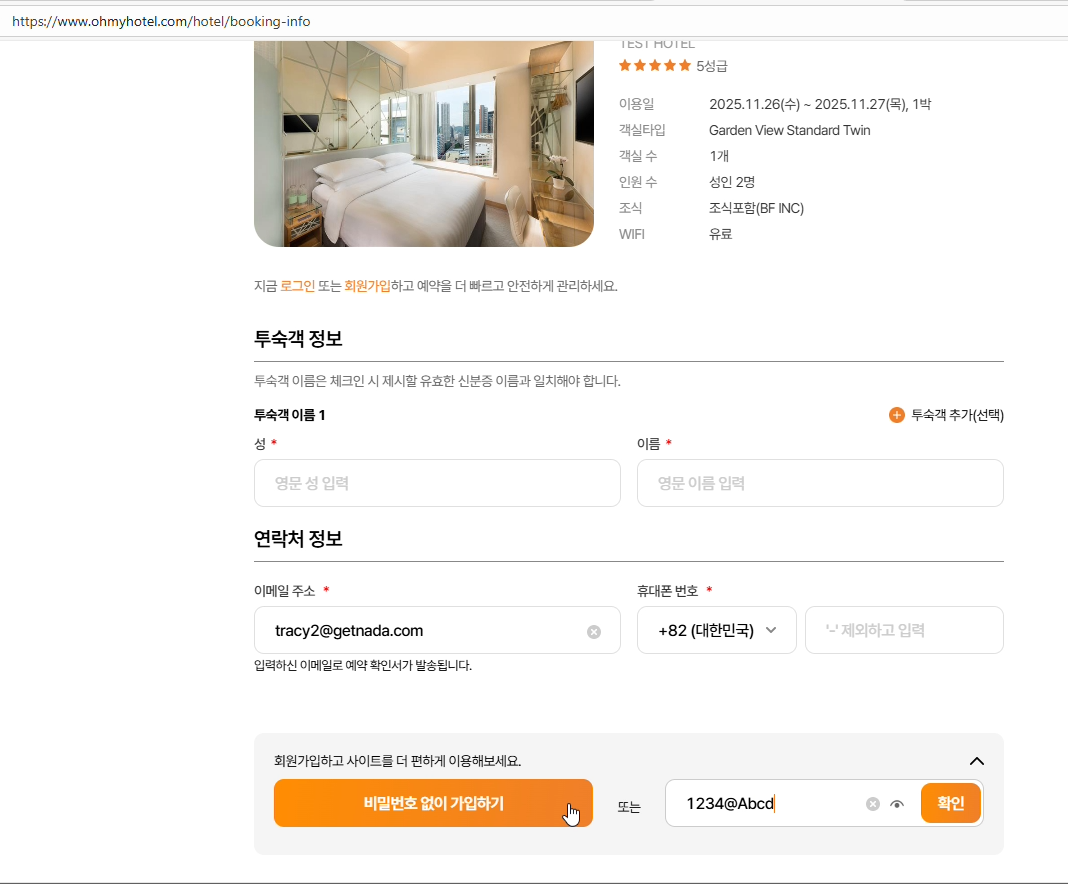The width and height of the screenshot is (1068, 884).
Task: Click the email field containing tracy2@getnada.com
Action: [x=420, y=631]
